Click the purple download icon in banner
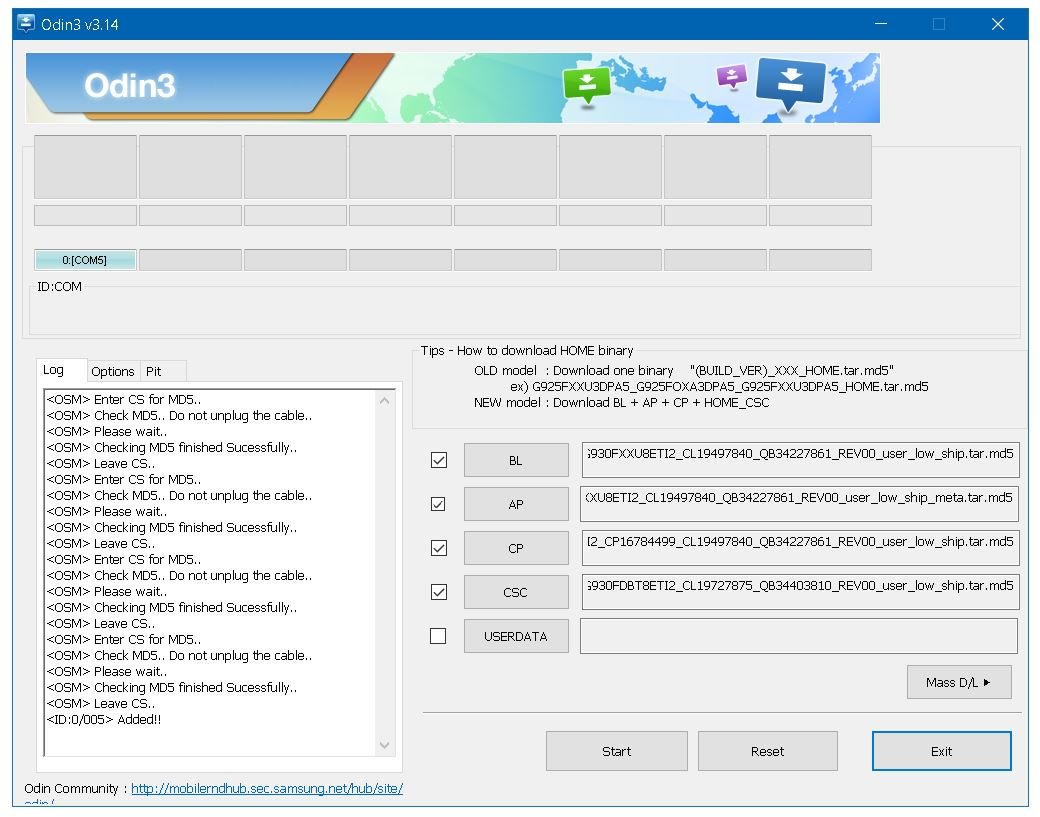 pos(732,76)
